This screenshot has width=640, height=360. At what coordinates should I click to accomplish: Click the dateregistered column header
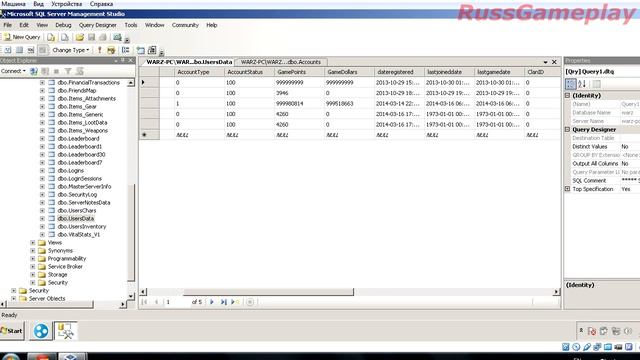[x=399, y=72]
